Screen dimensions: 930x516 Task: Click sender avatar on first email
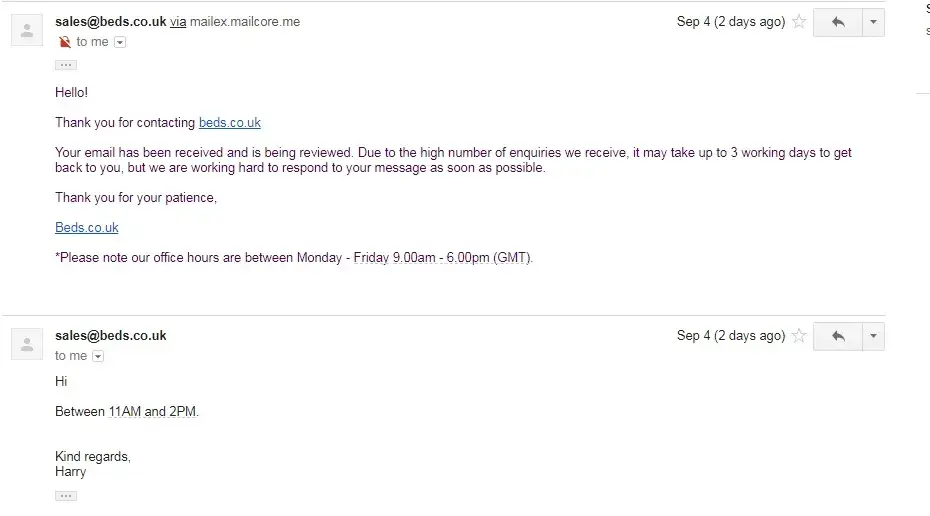[26, 30]
